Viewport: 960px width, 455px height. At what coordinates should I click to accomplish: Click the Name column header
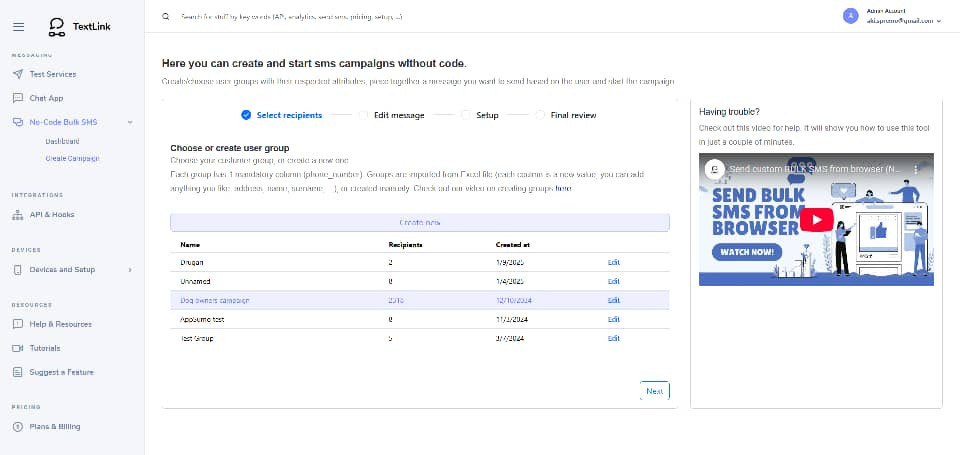190,244
